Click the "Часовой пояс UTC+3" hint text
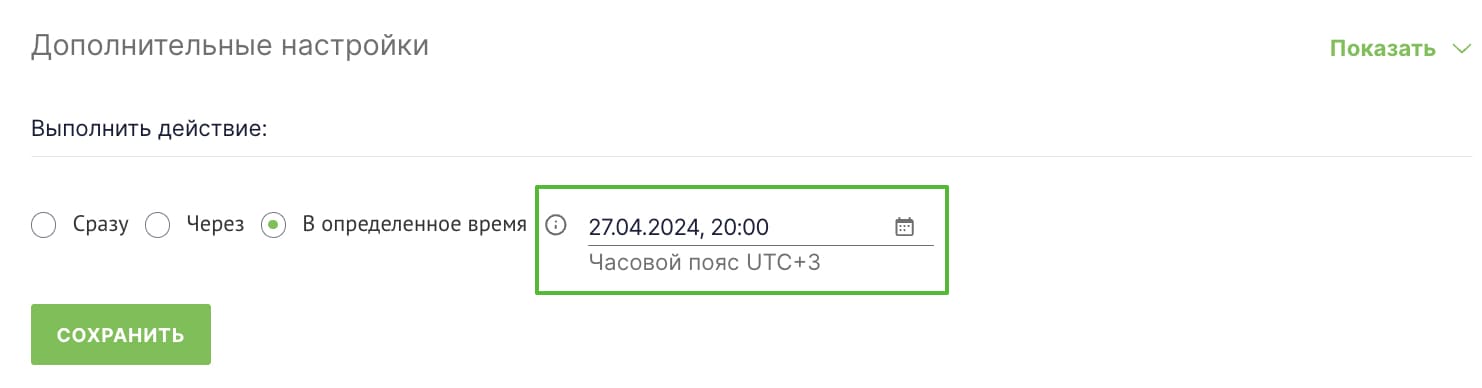The height and width of the screenshot is (388, 1482). [705, 263]
